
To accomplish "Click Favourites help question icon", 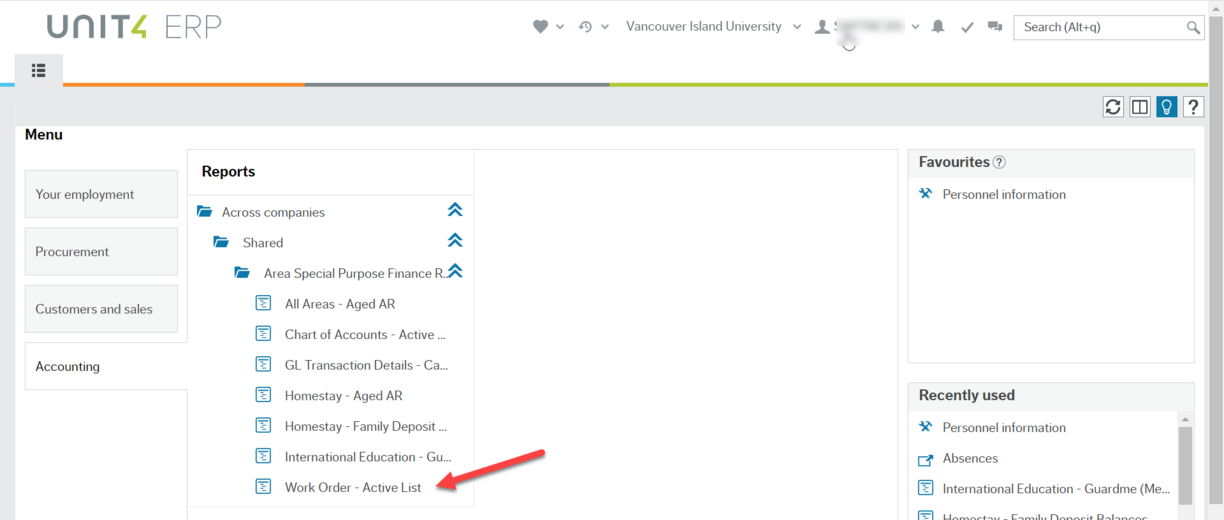I will [999, 162].
